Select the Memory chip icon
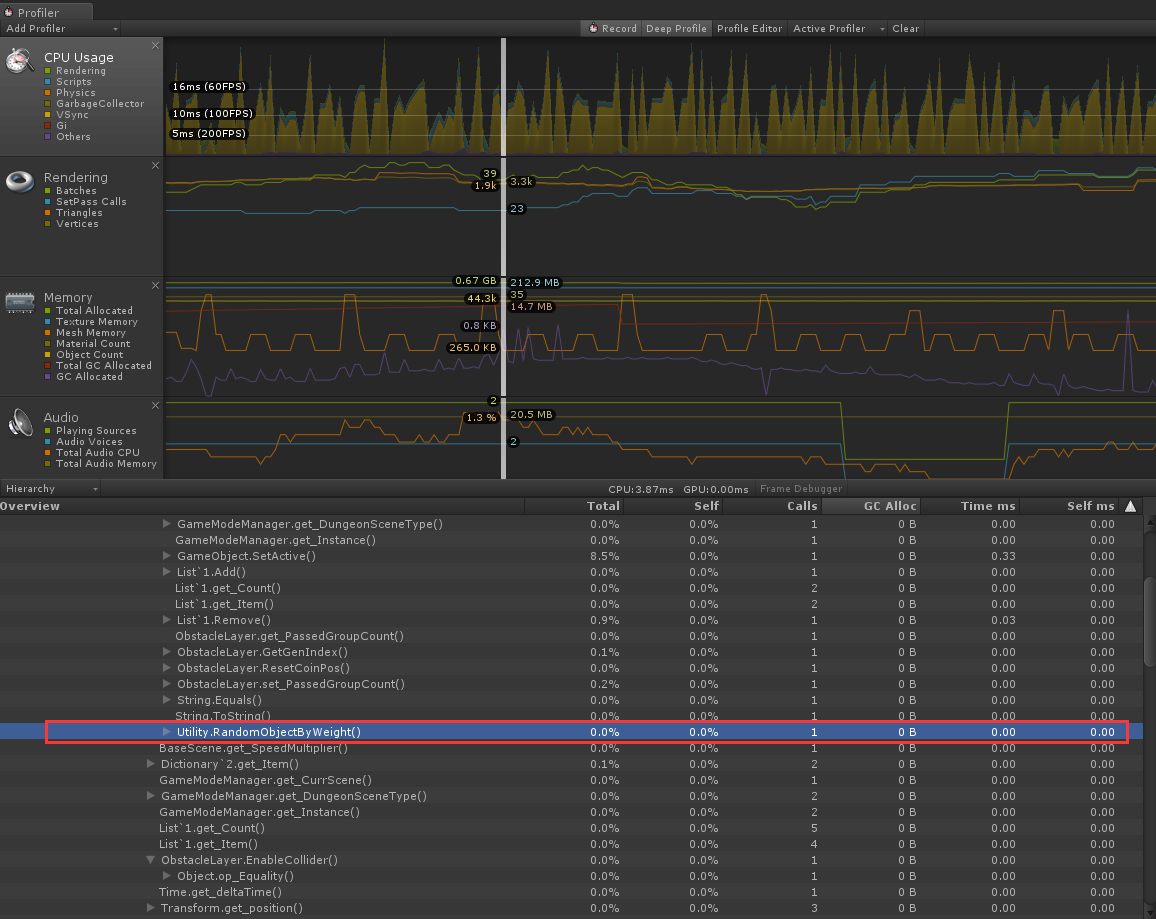 pyautogui.click(x=20, y=302)
